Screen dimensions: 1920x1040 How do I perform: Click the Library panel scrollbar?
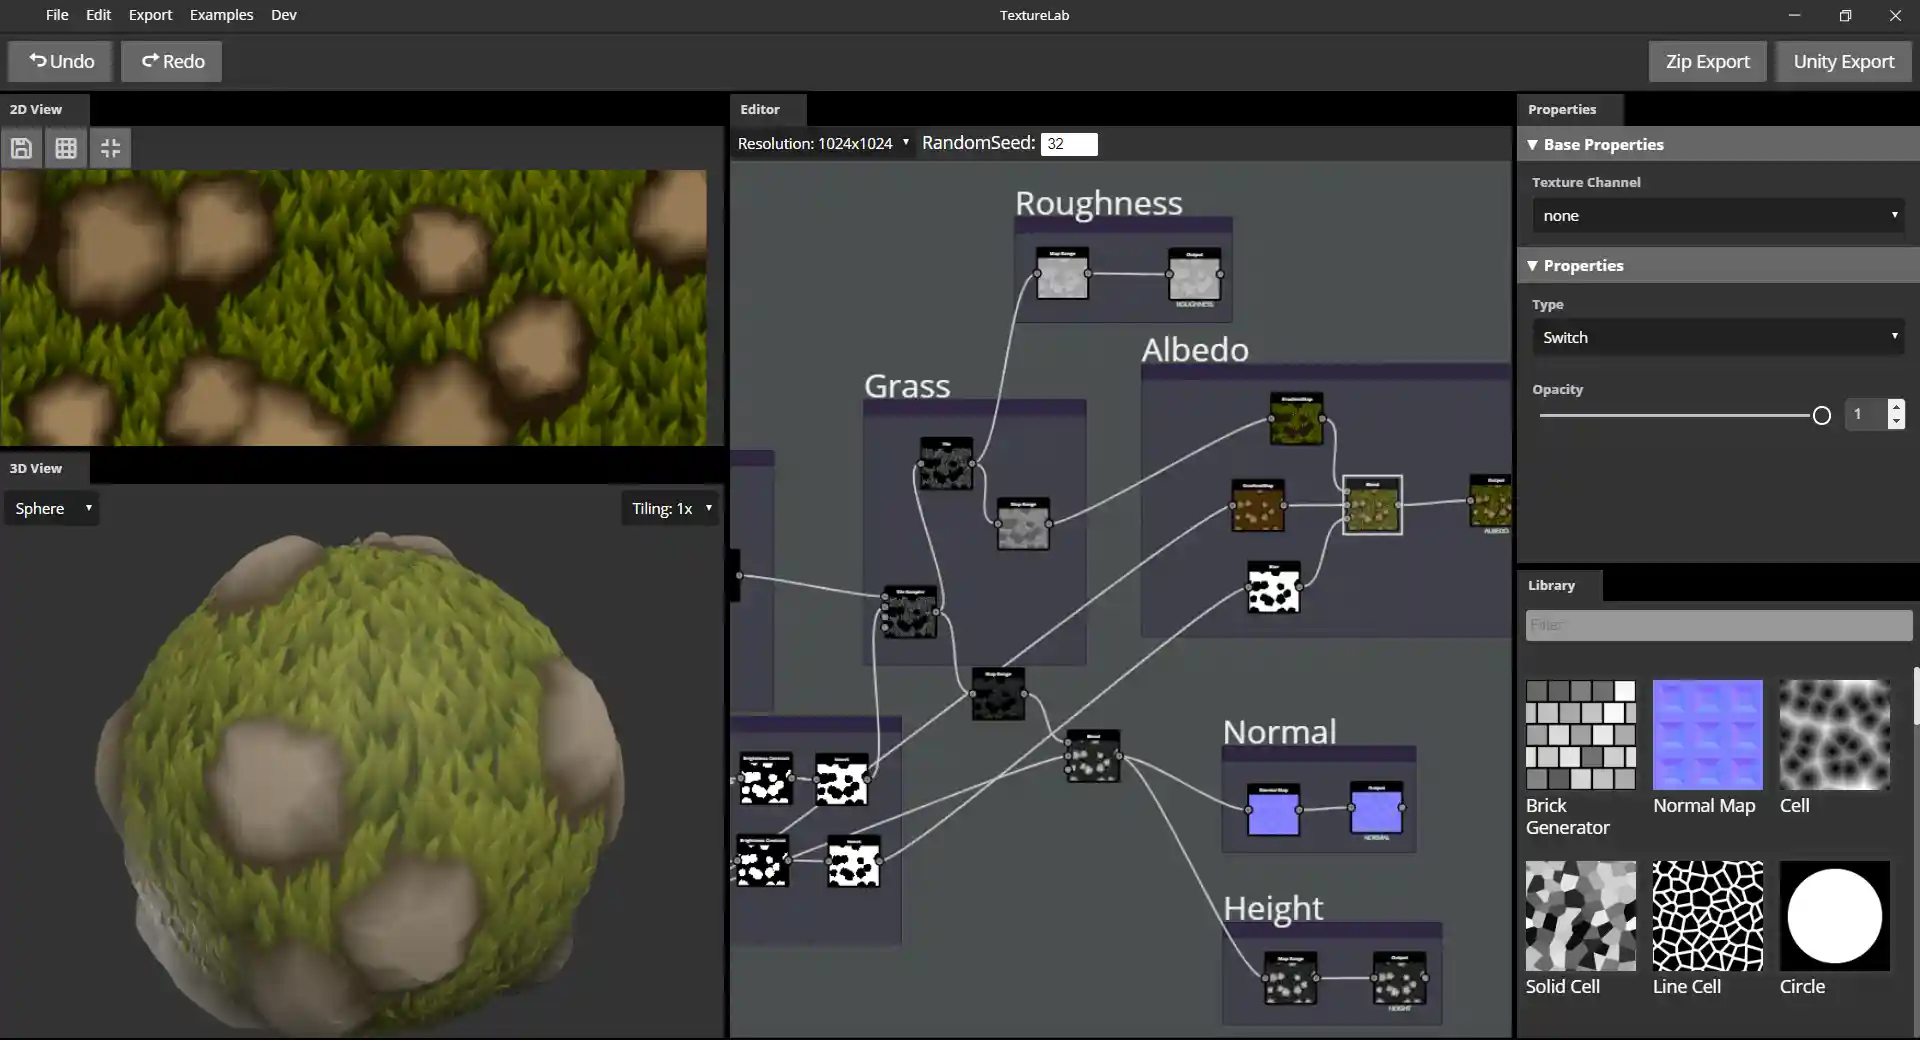1916,696
